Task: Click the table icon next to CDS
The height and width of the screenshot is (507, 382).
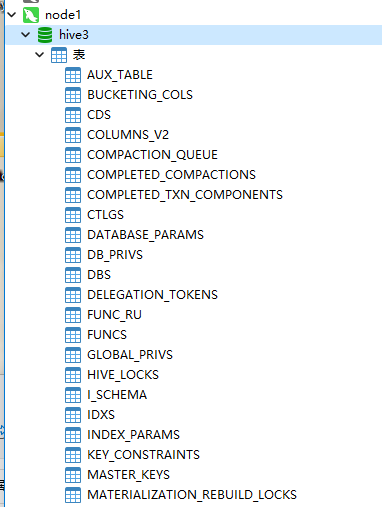Action: click(73, 115)
